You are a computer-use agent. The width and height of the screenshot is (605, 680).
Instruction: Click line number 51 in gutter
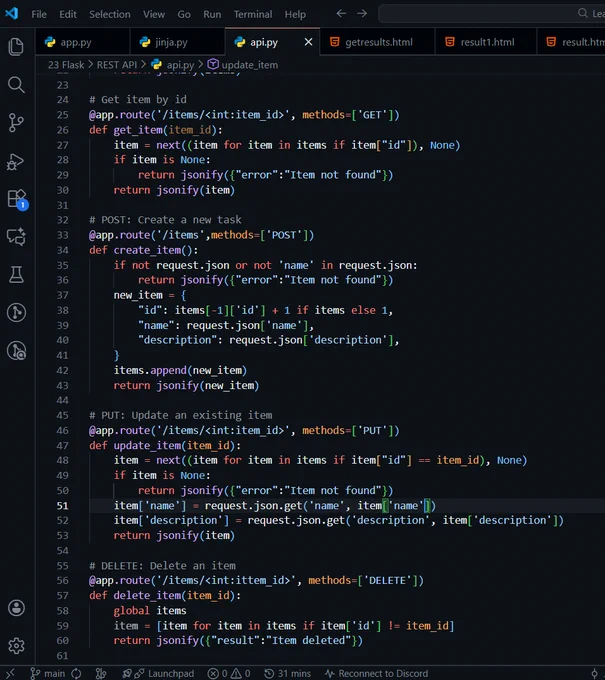tap(62, 506)
